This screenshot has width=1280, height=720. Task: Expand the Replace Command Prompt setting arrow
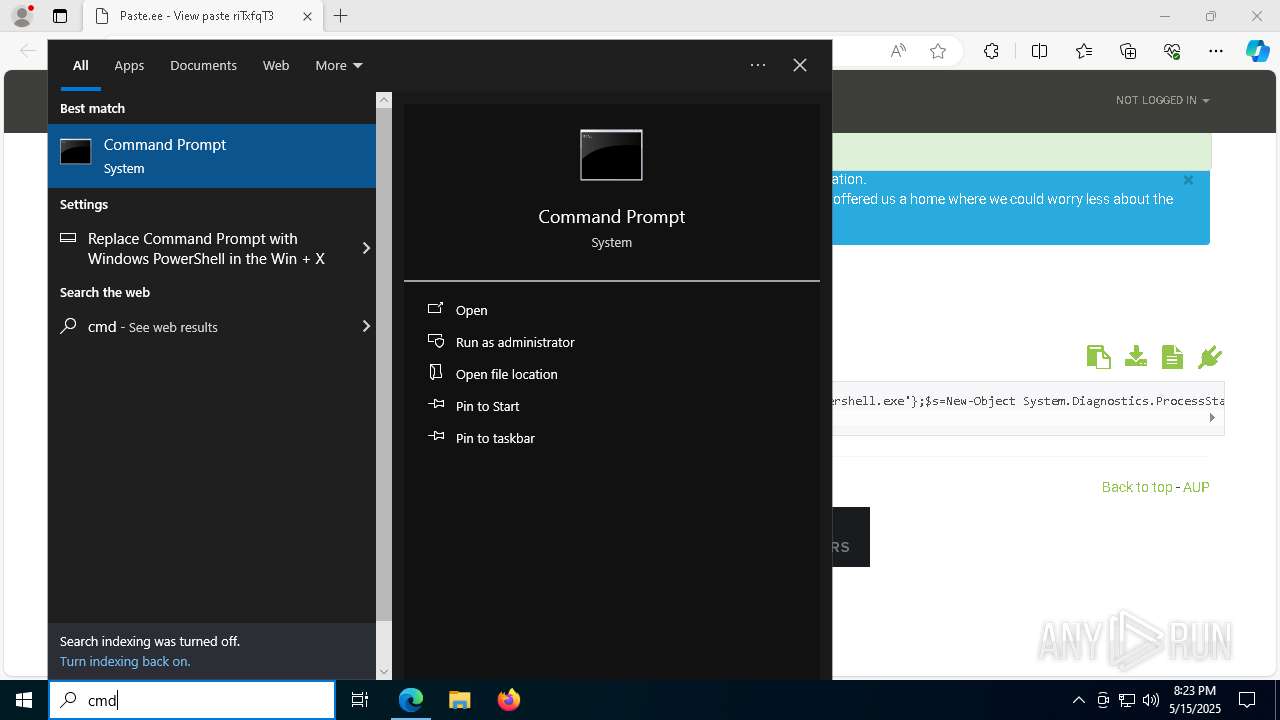pos(366,248)
